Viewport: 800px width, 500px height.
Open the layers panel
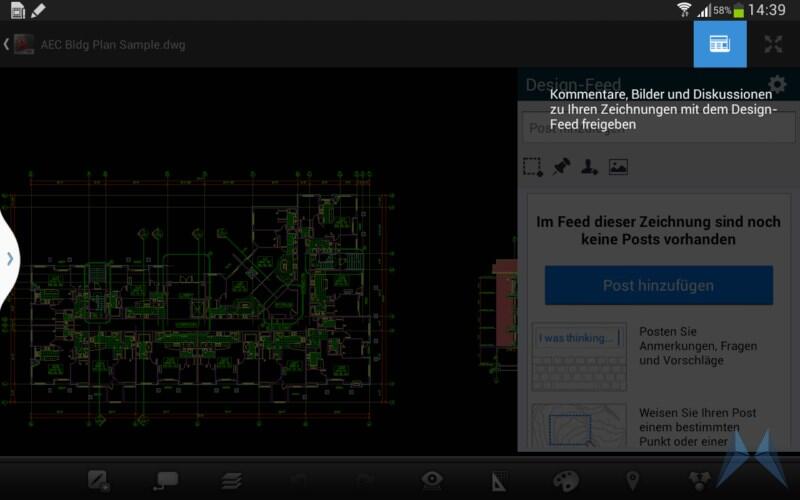[x=232, y=480]
